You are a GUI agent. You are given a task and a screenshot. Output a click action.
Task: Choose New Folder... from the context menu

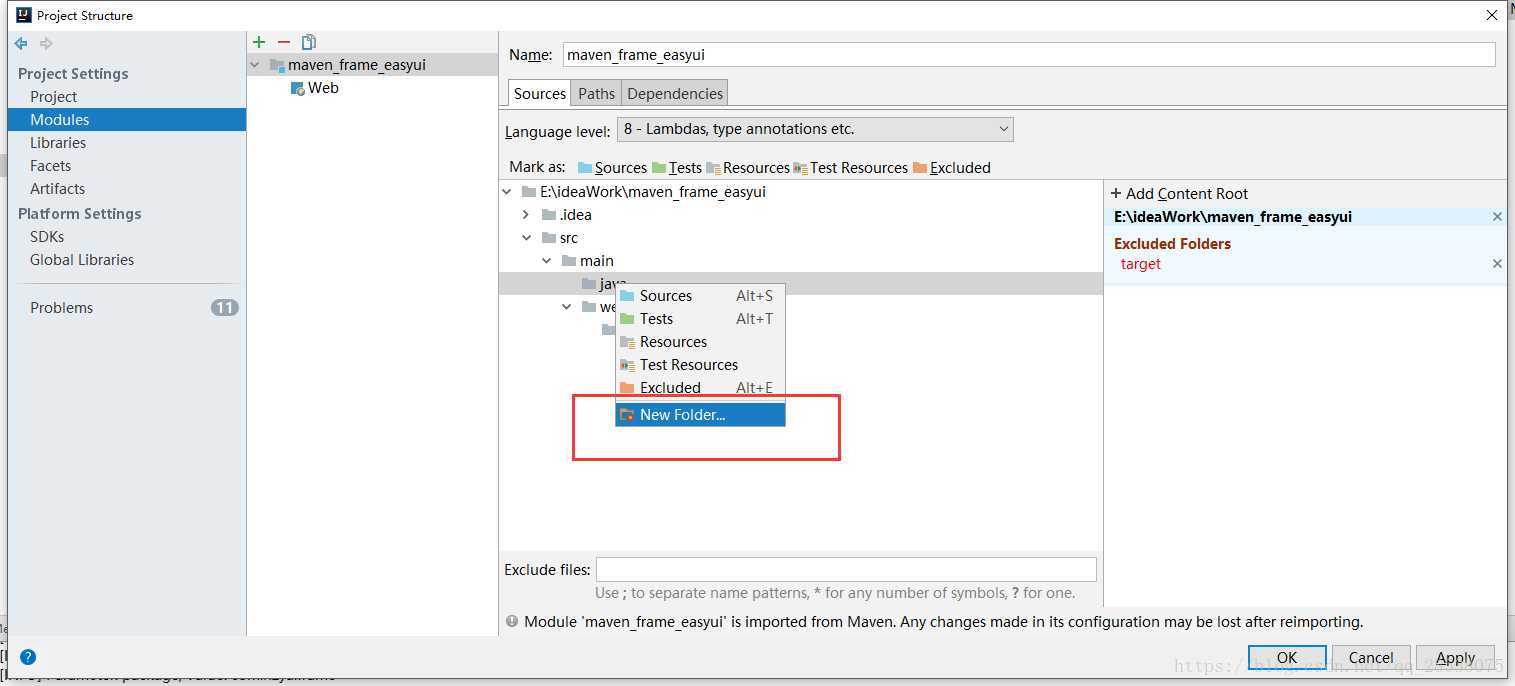click(700, 415)
